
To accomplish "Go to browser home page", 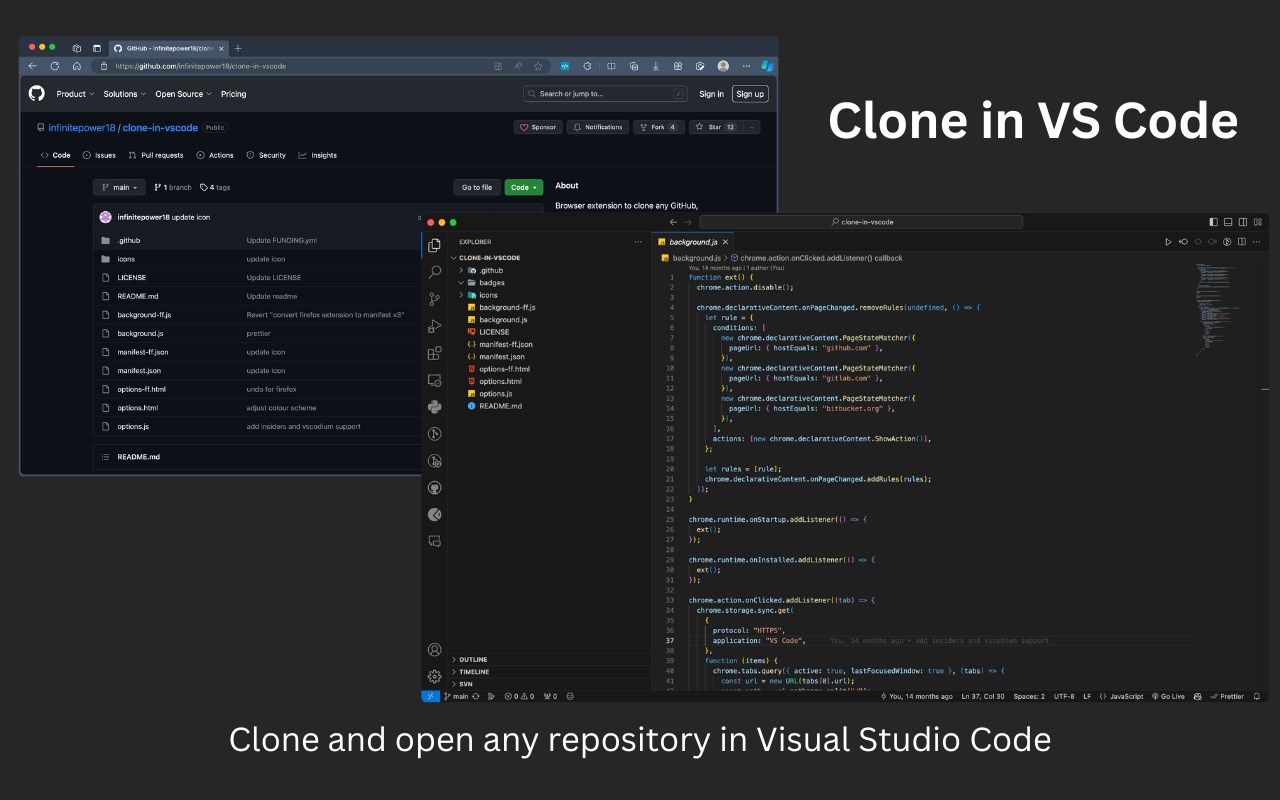I will (77, 66).
